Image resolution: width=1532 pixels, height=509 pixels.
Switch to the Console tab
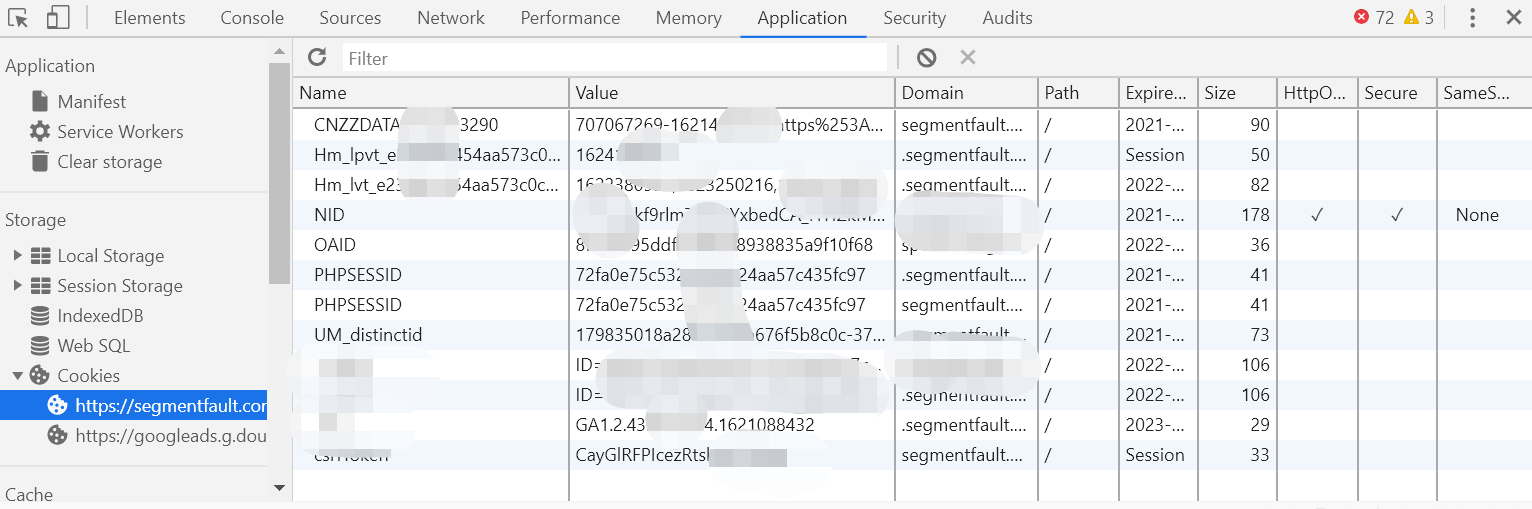point(252,17)
